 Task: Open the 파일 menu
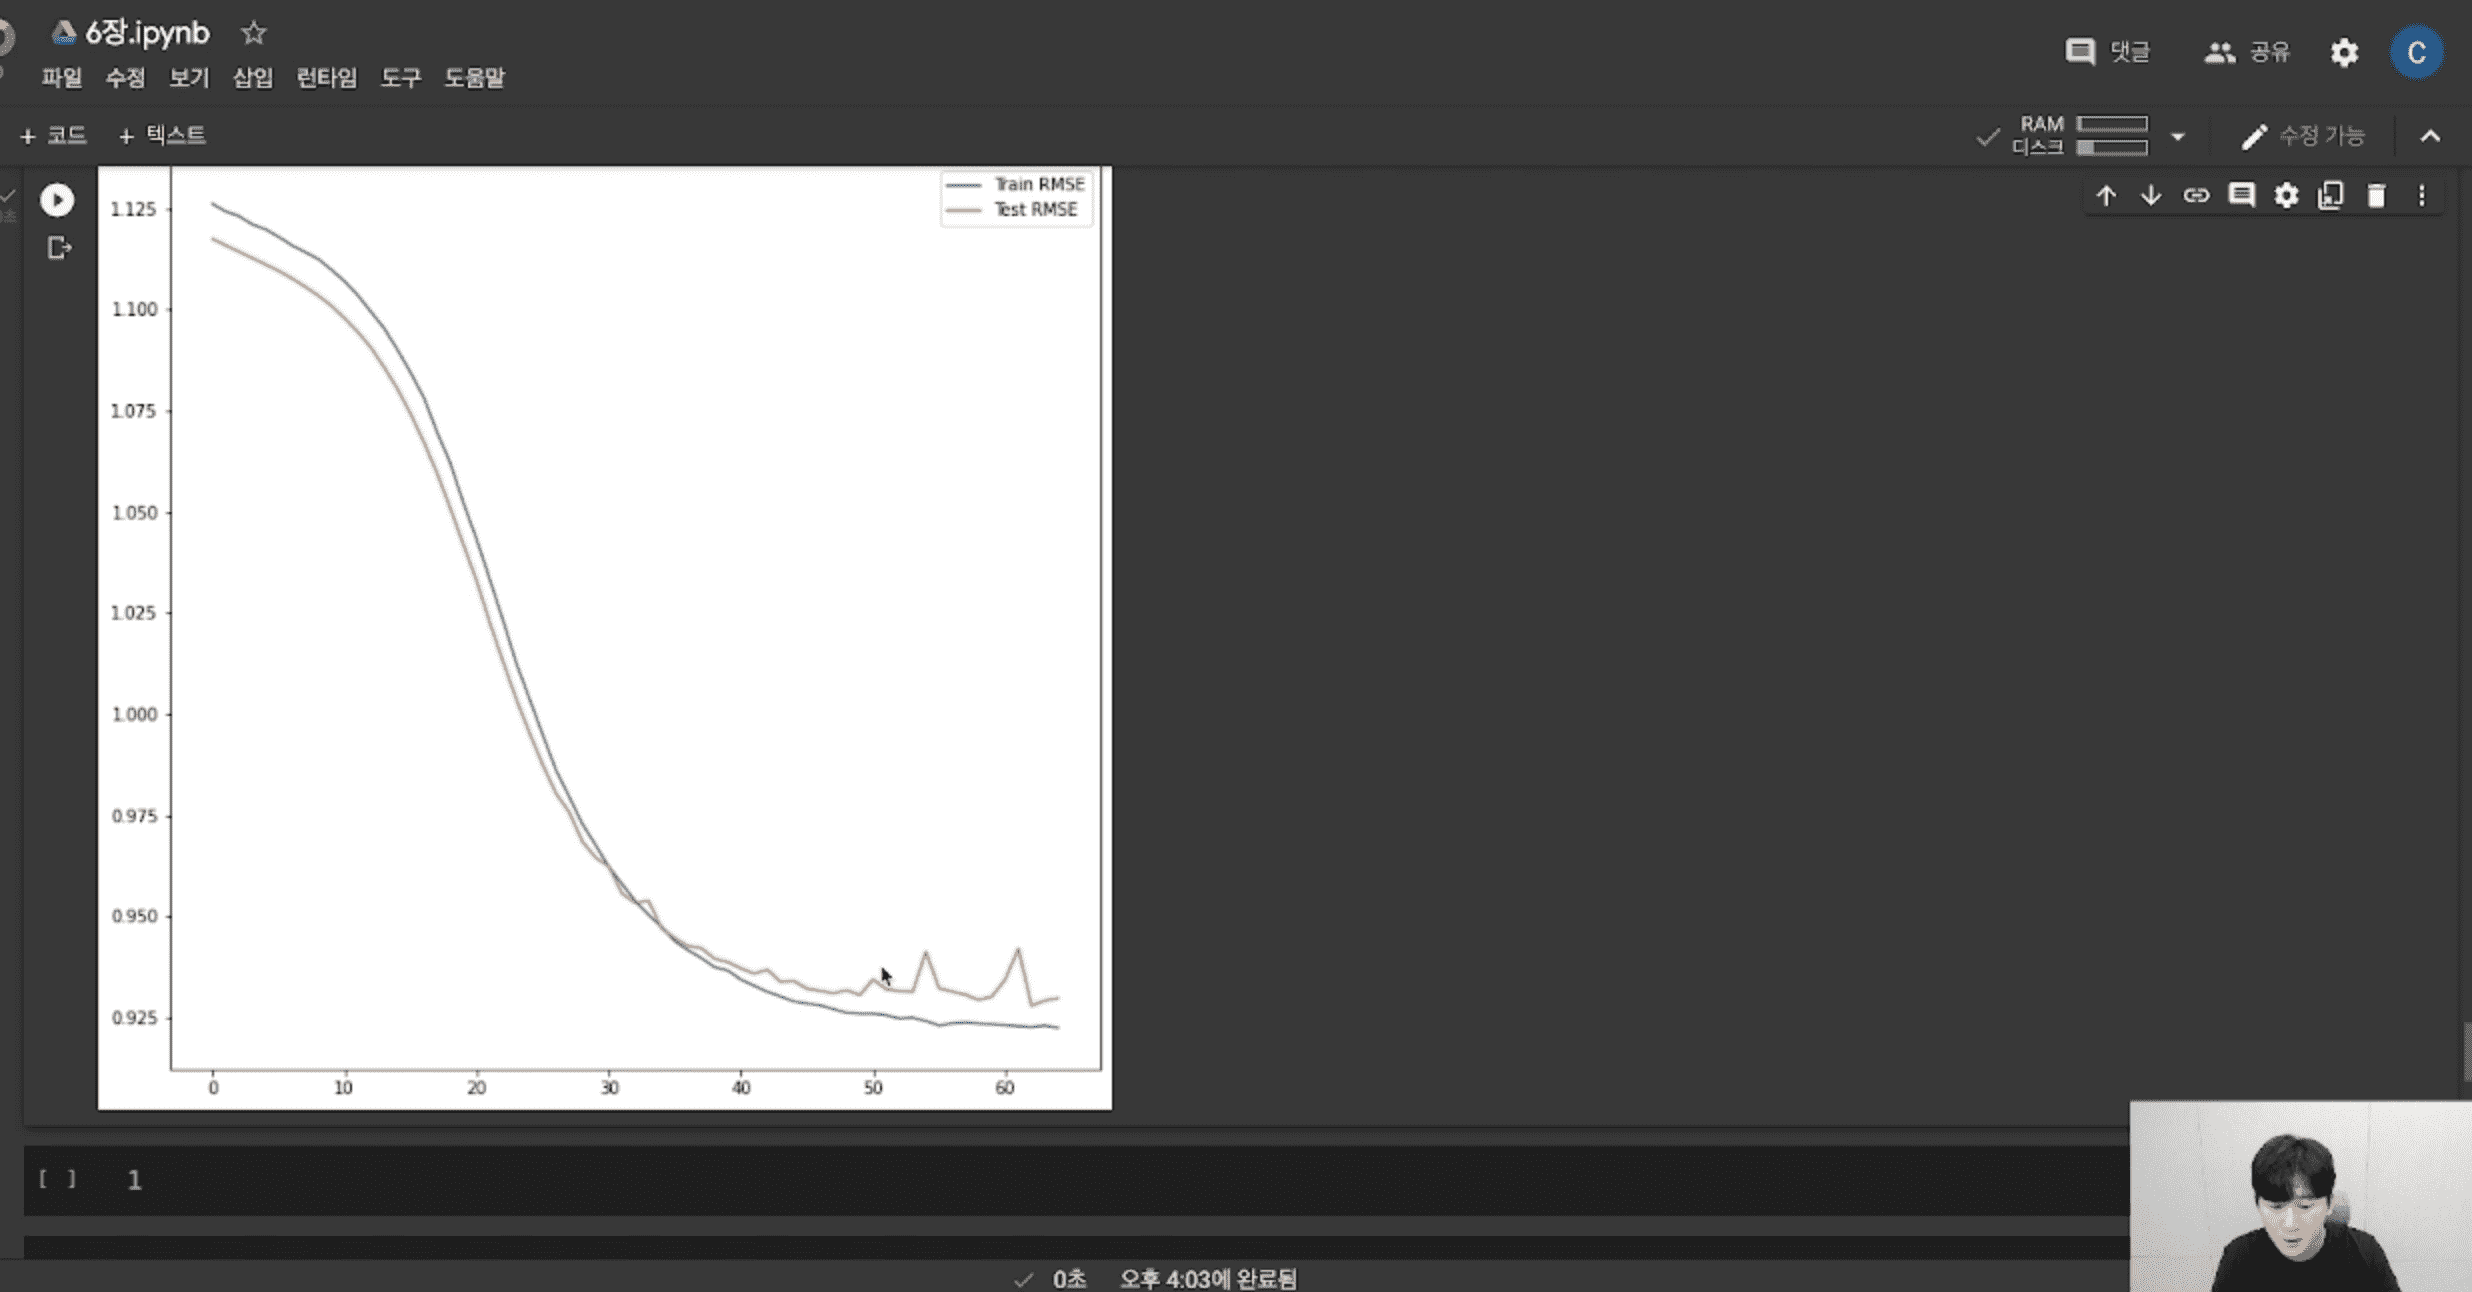(x=62, y=78)
